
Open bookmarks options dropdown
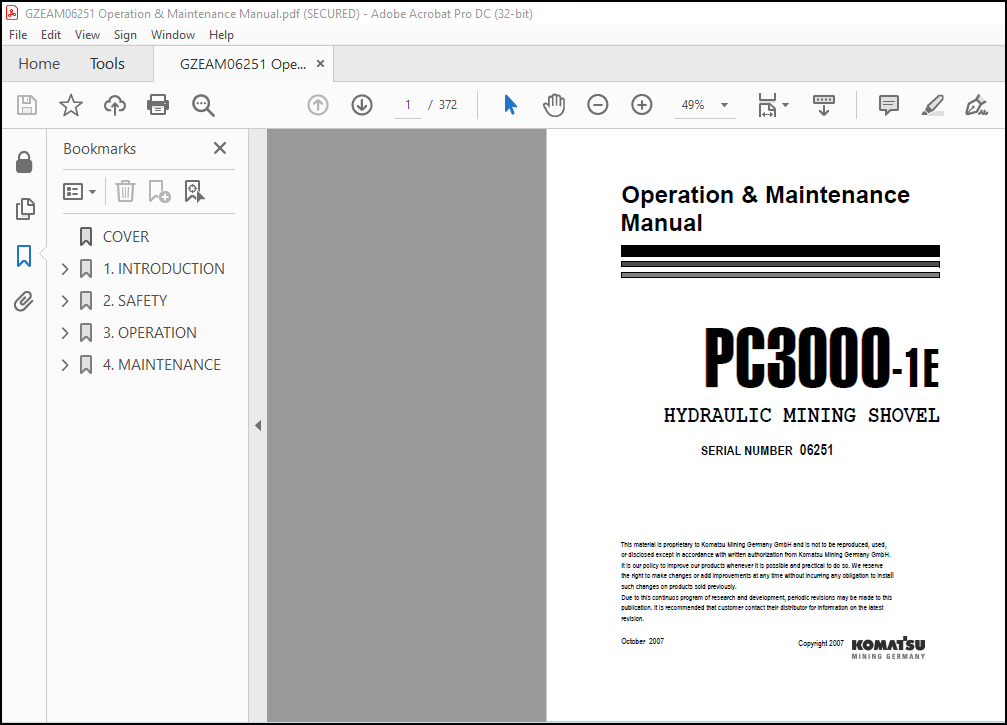(x=80, y=191)
